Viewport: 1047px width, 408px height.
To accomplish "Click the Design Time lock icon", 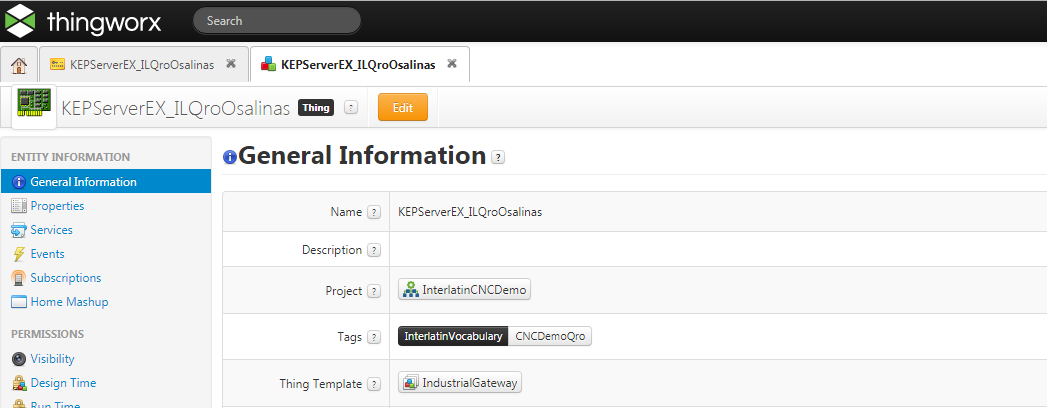I will [19, 383].
